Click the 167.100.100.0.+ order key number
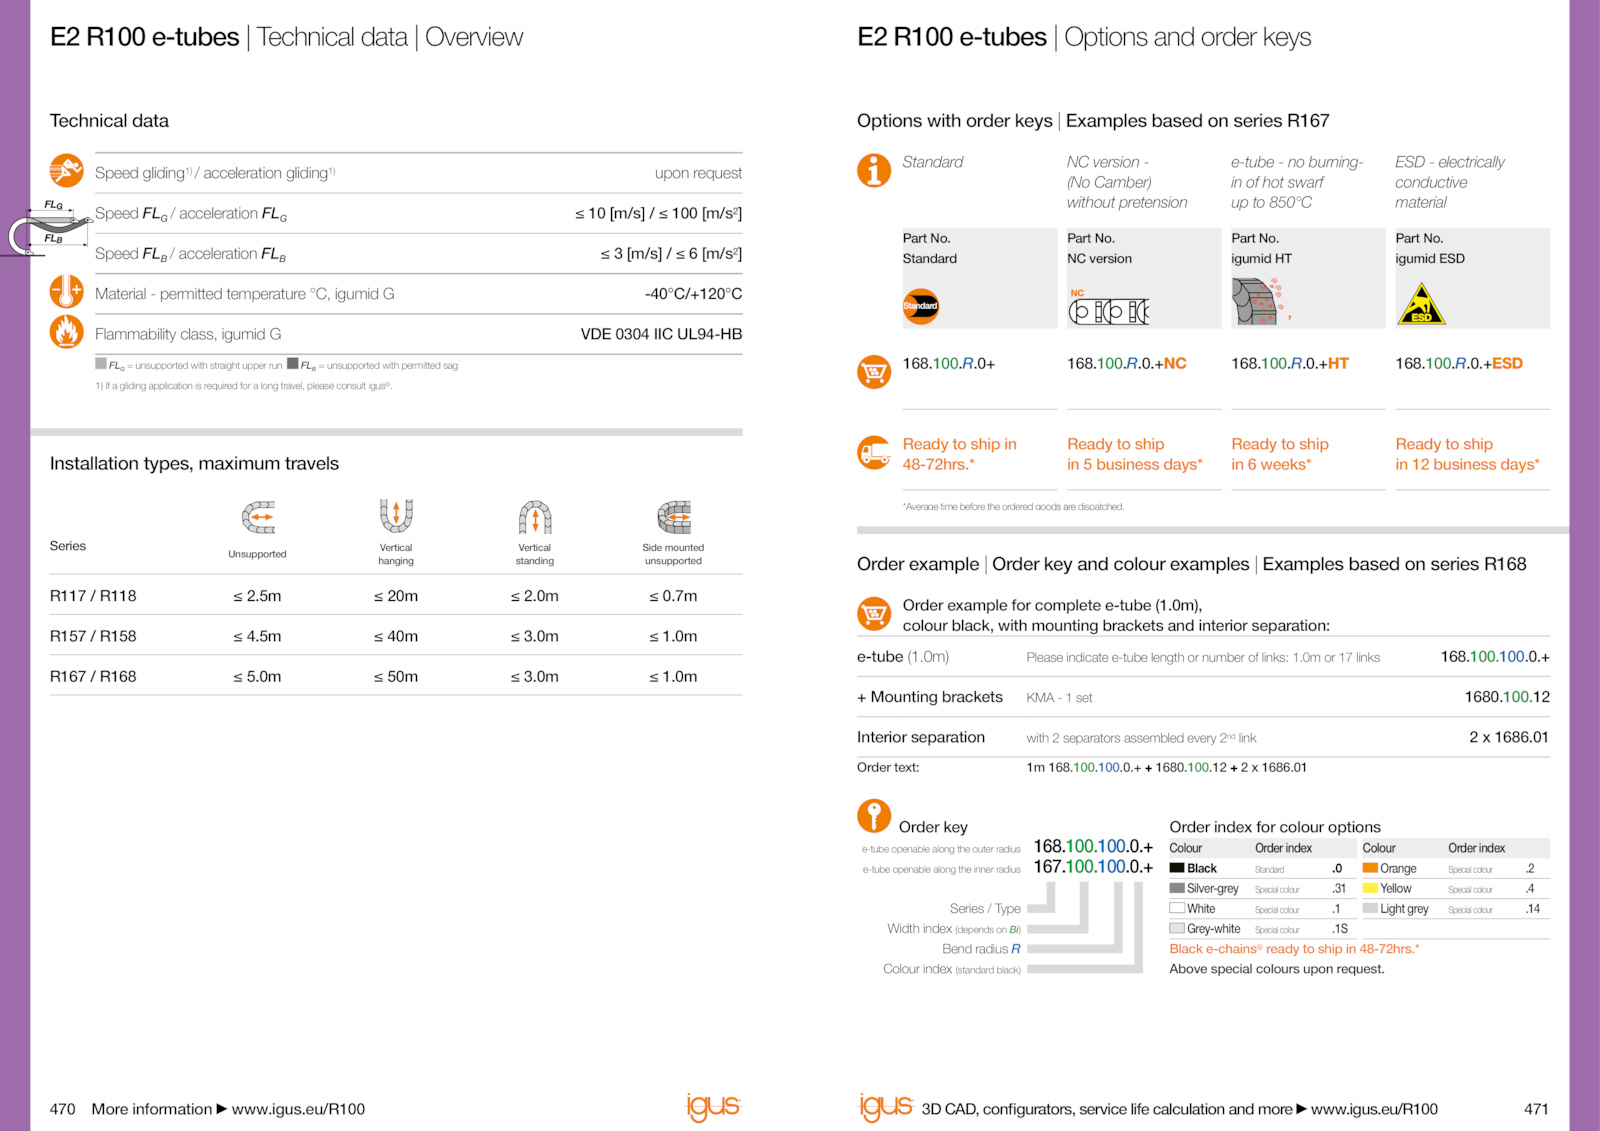Screen dimensions: 1600x1131 [1093, 867]
